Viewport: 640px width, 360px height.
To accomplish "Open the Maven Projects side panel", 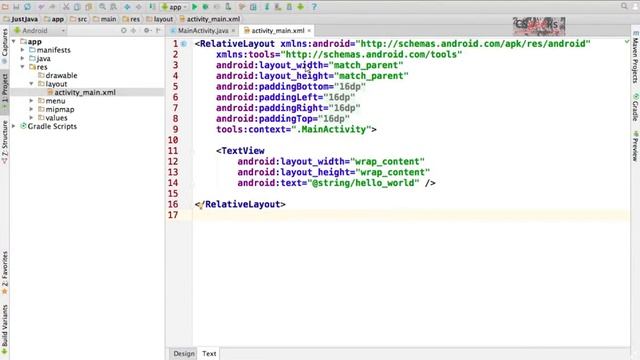I will click(x=635, y=57).
